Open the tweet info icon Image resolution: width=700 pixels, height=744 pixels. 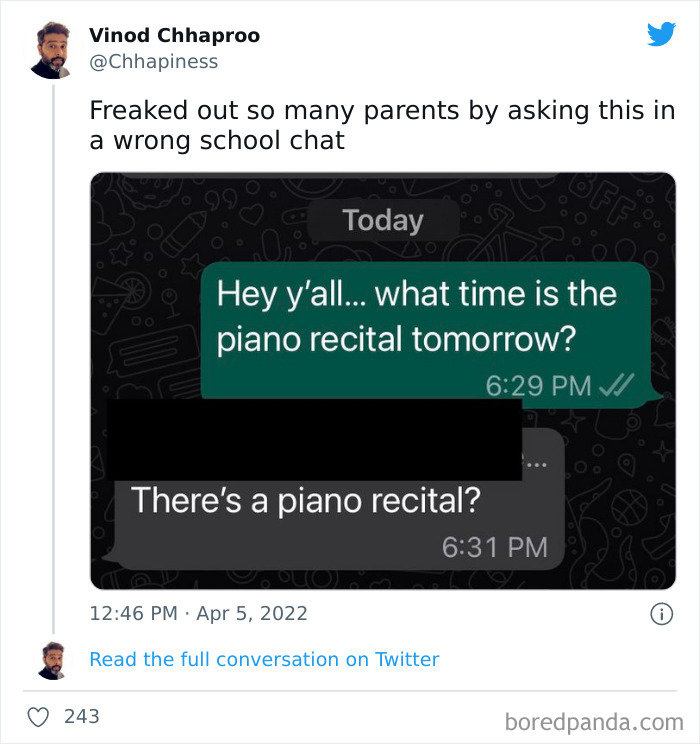[661, 614]
